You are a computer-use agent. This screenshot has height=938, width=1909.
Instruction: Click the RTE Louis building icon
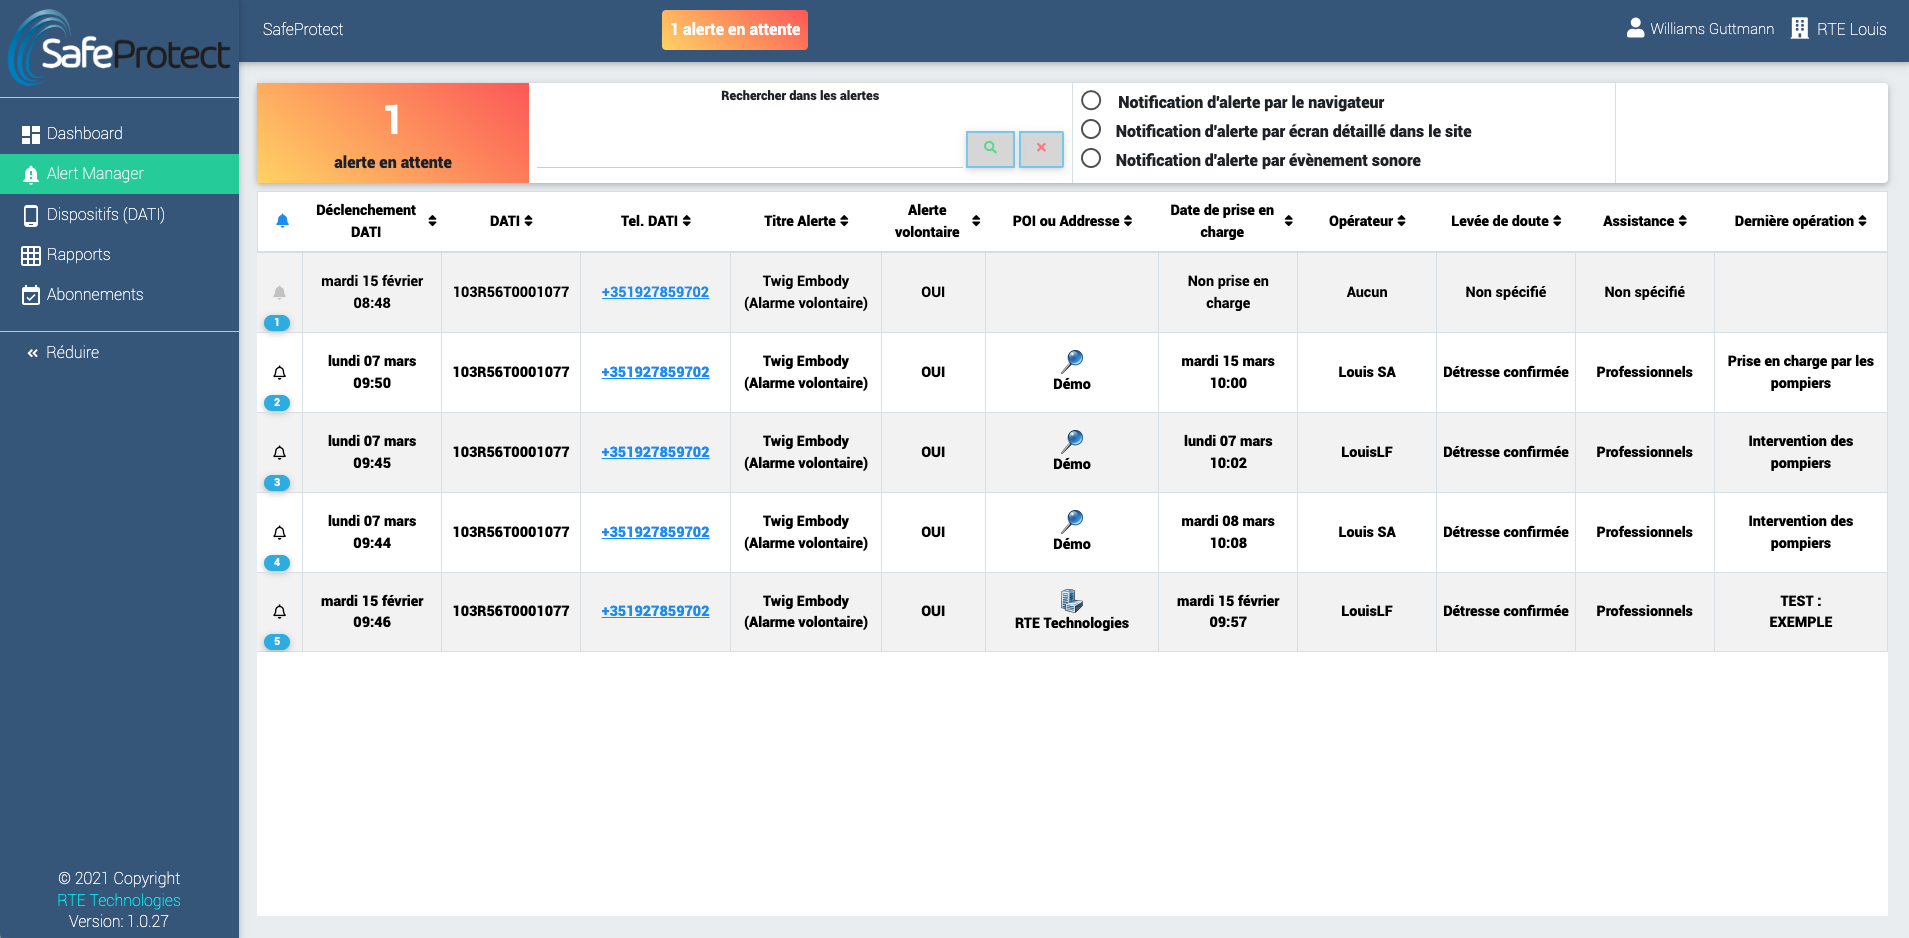1799,28
